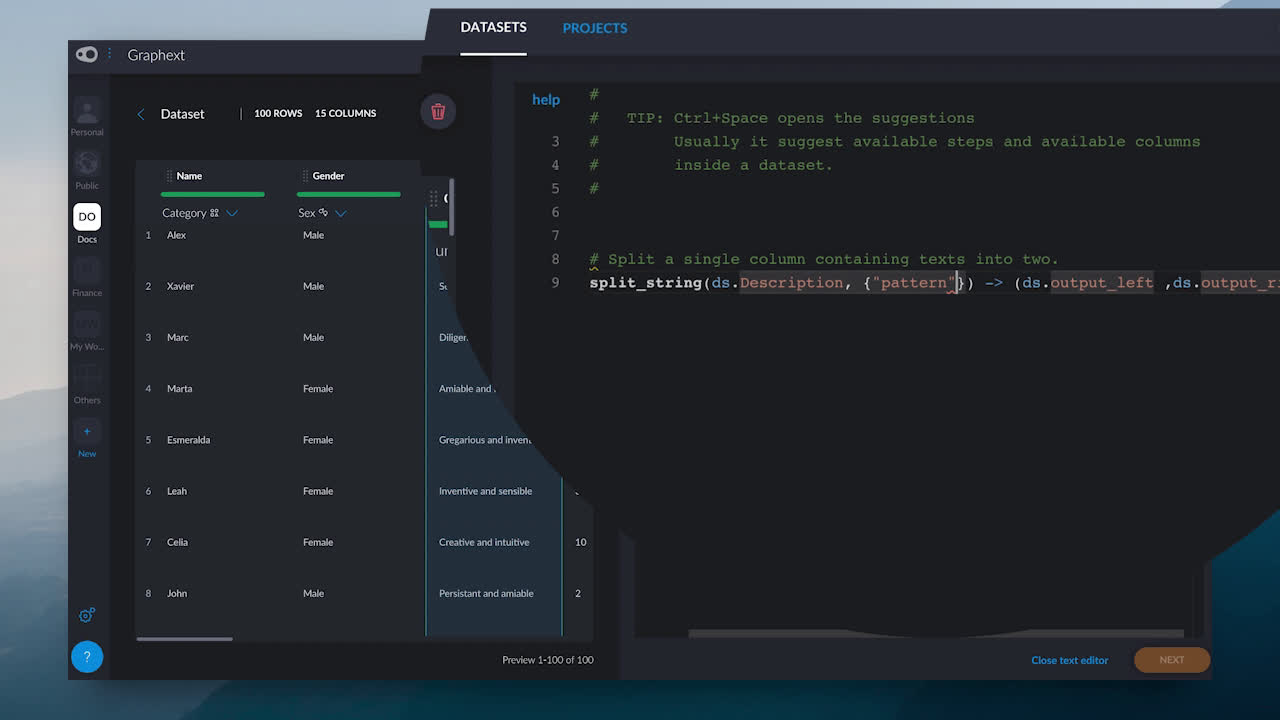
Task: Delete dataset with the red trash icon
Action: (x=438, y=111)
